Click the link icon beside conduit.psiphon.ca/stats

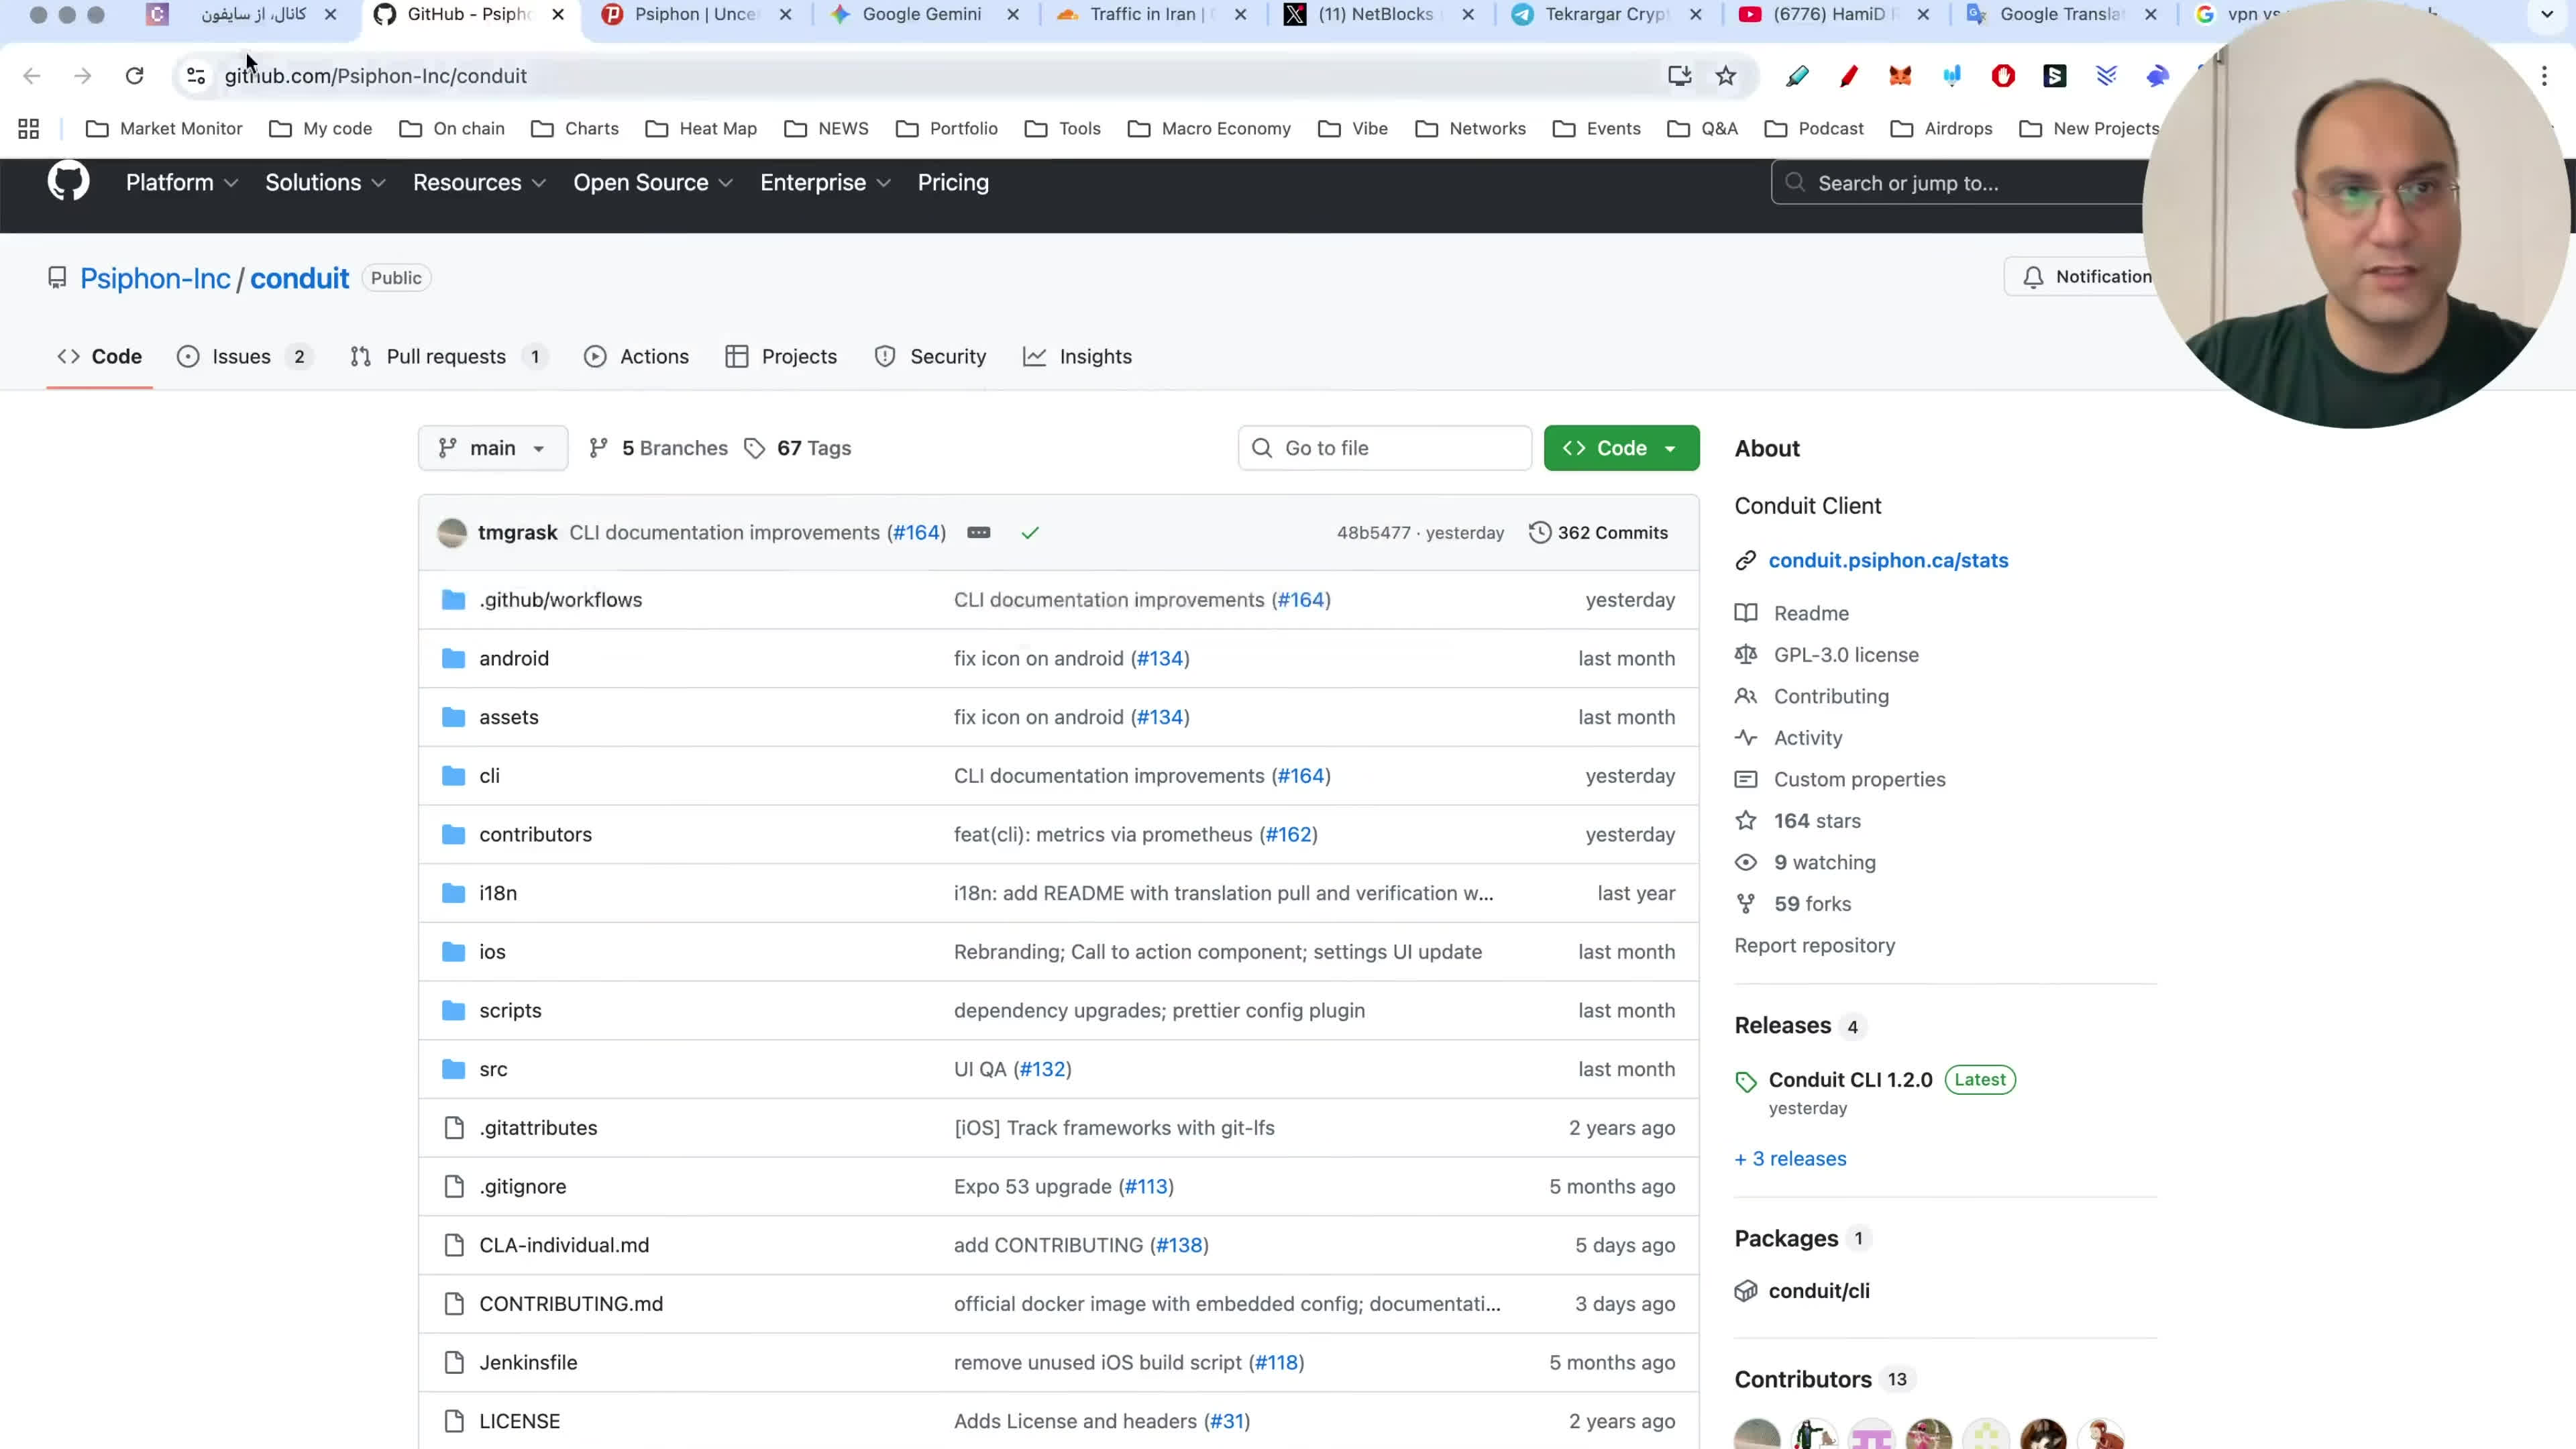(x=1746, y=561)
